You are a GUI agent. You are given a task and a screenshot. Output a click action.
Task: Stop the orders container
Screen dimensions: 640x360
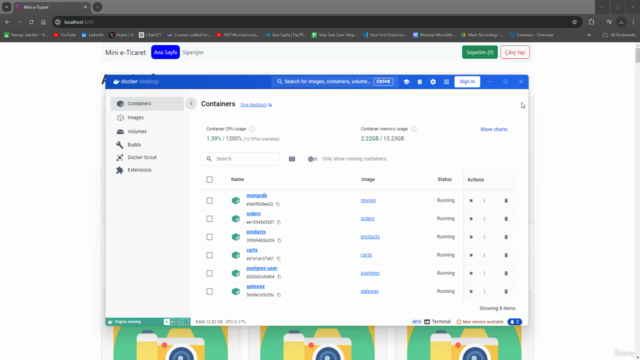point(471,219)
